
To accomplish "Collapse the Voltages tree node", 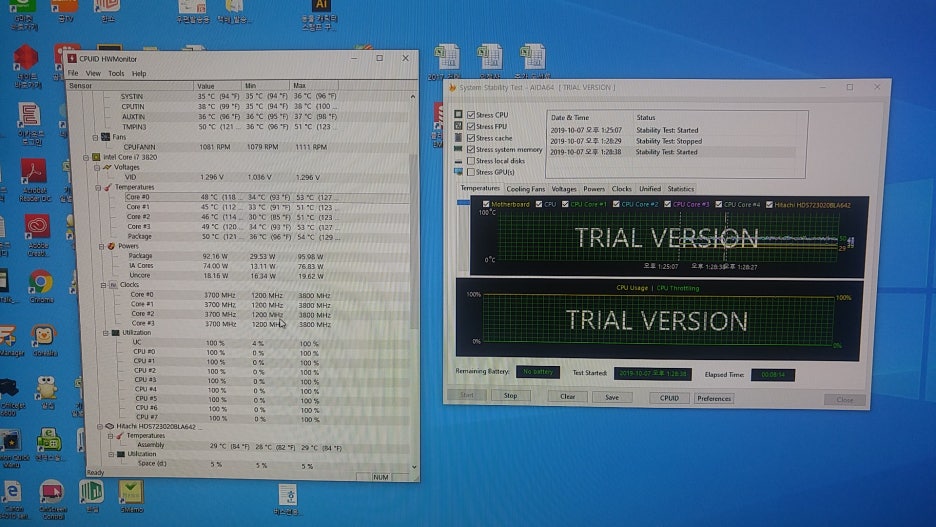I will click(x=97, y=168).
